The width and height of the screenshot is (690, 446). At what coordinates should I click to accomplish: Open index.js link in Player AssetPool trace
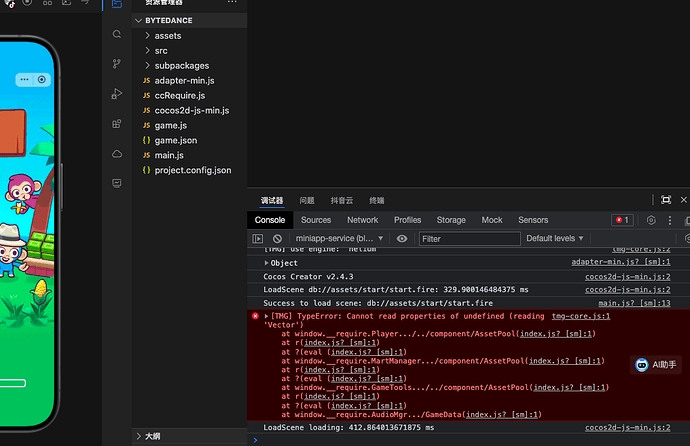[x=556, y=334]
